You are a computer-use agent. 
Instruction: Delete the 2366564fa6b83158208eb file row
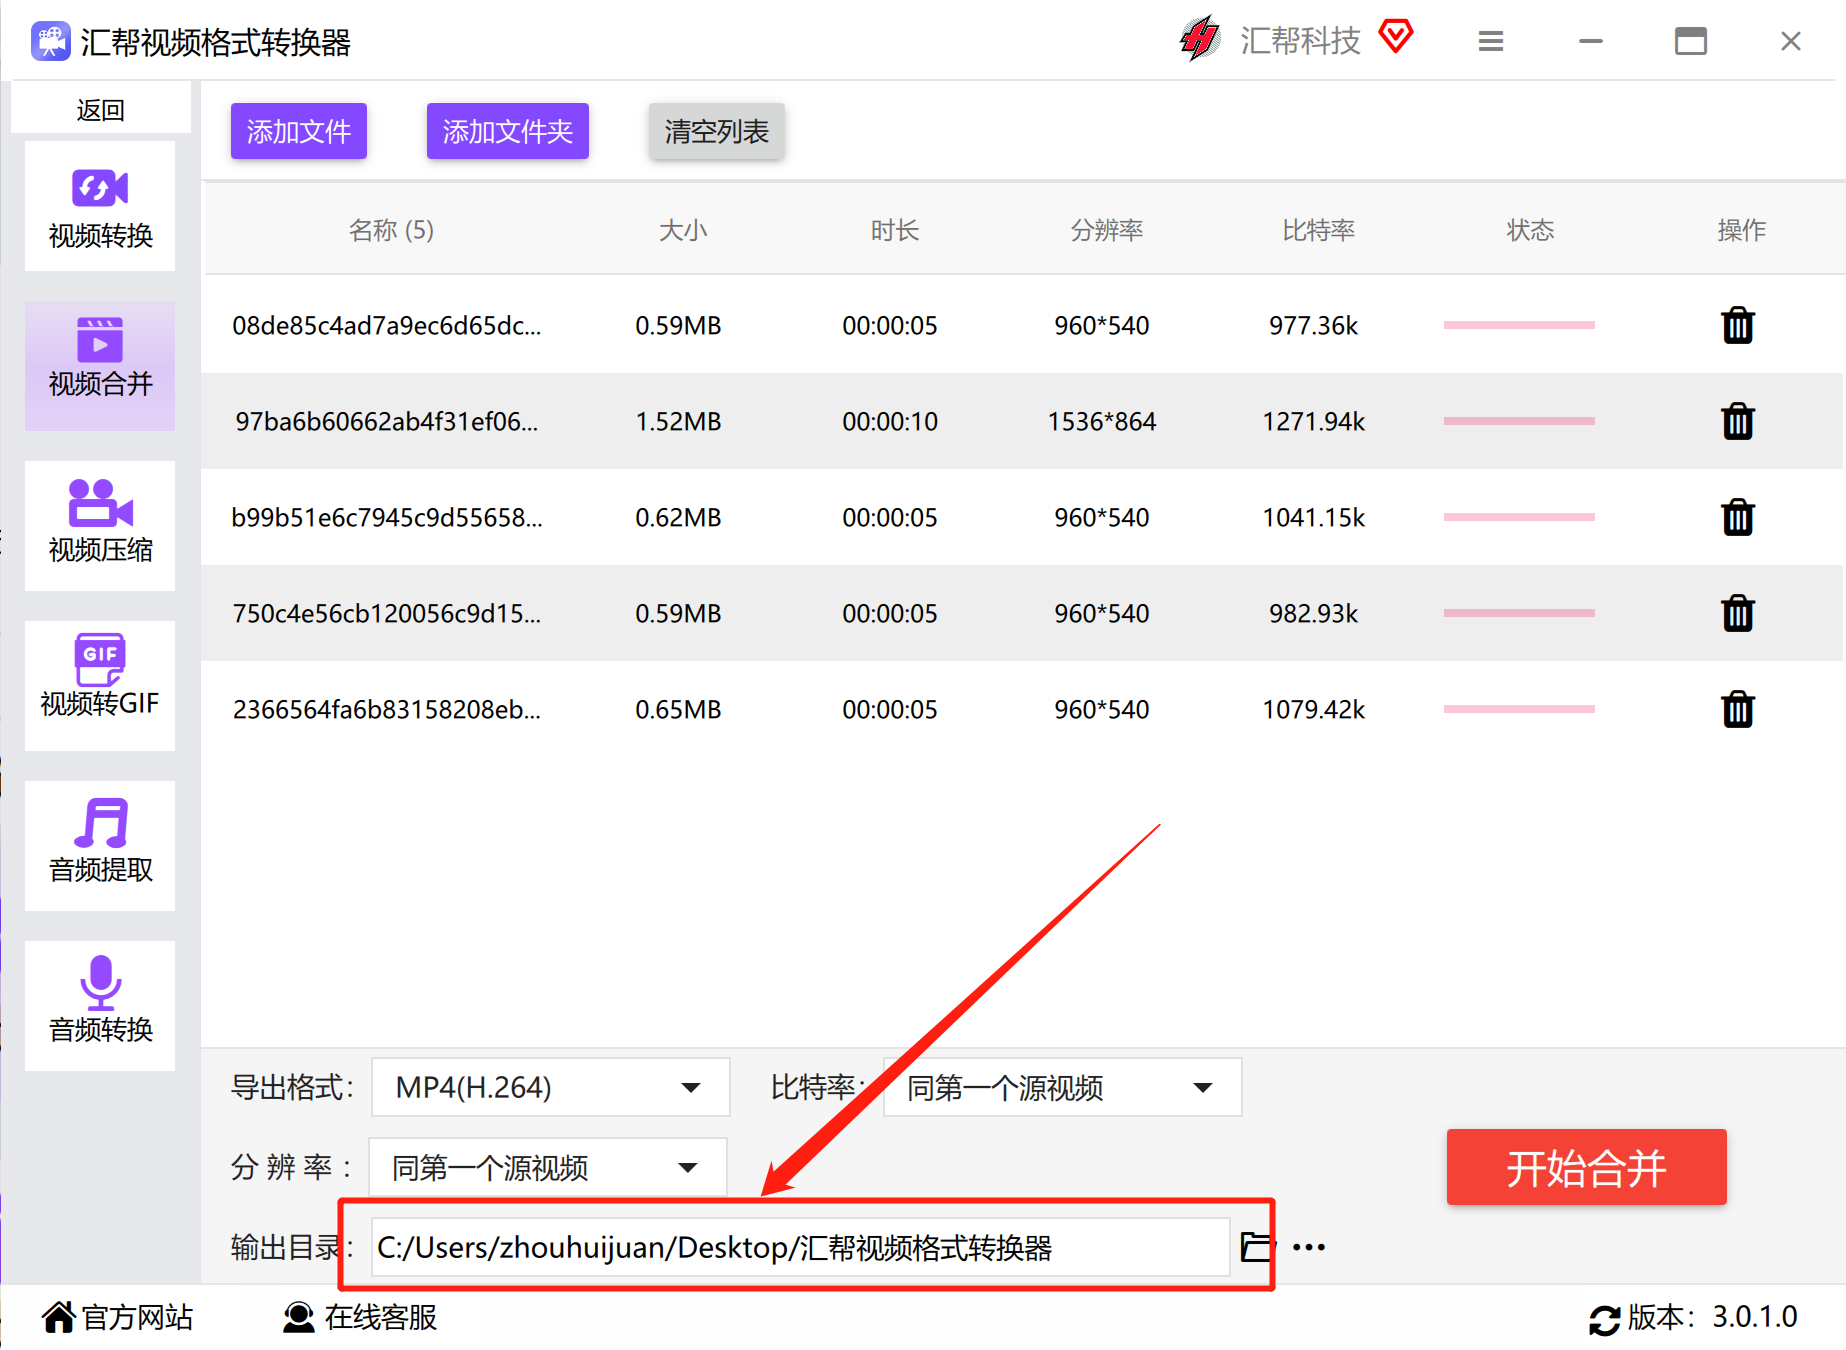[1738, 709]
